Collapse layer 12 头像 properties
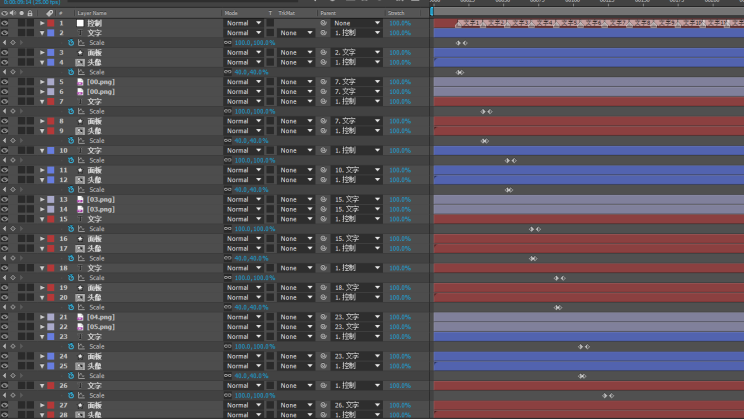This screenshot has height=419, width=744. coord(42,180)
